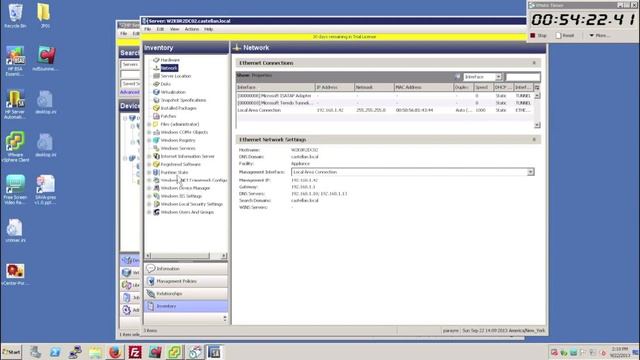Open the Help menu
The height and width of the screenshot is (360, 640).
click(x=209, y=29)
